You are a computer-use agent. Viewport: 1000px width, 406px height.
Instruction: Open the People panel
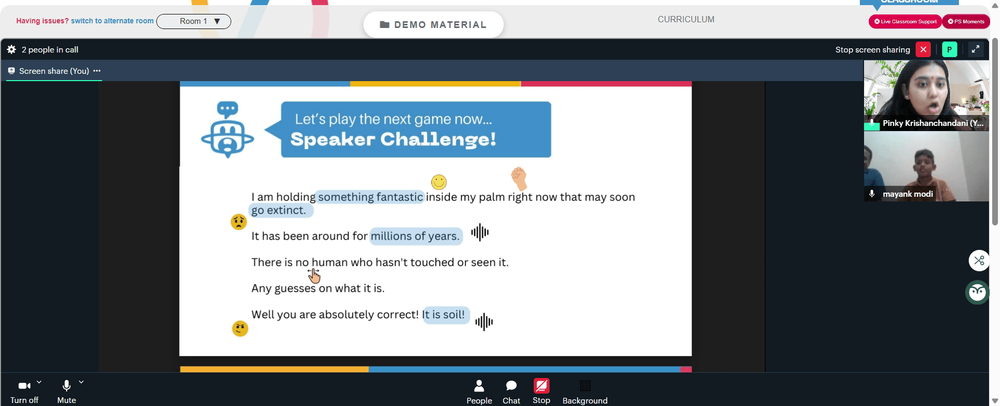[479, 391]
